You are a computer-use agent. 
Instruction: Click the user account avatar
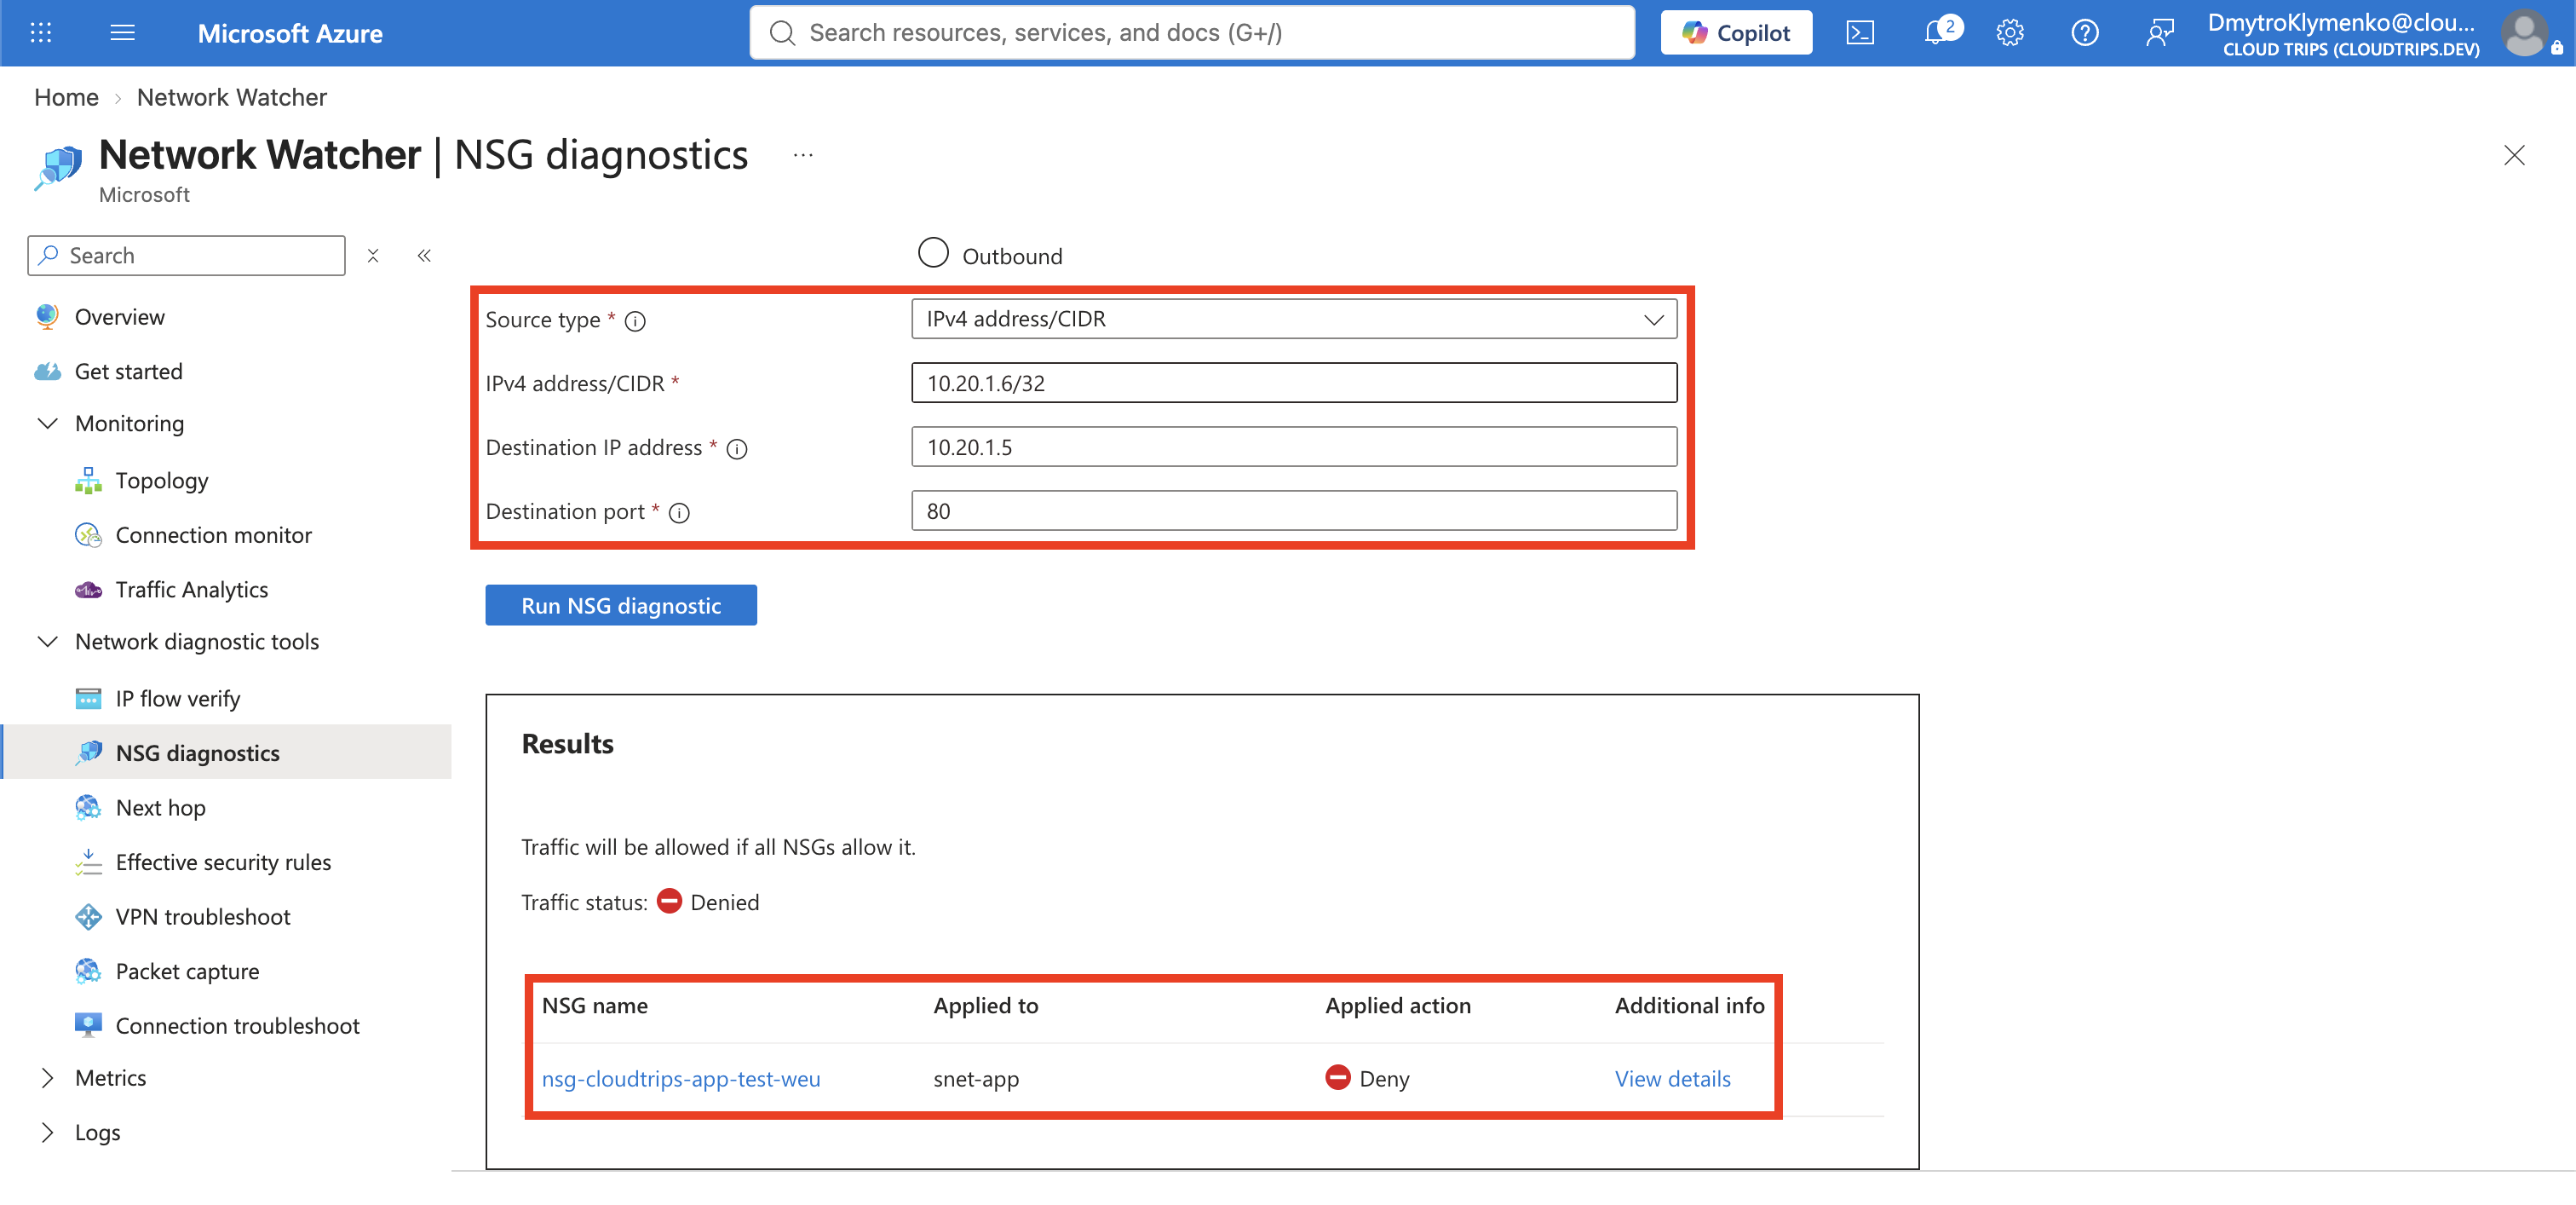pyautogui.click(x=2524, y=33)
